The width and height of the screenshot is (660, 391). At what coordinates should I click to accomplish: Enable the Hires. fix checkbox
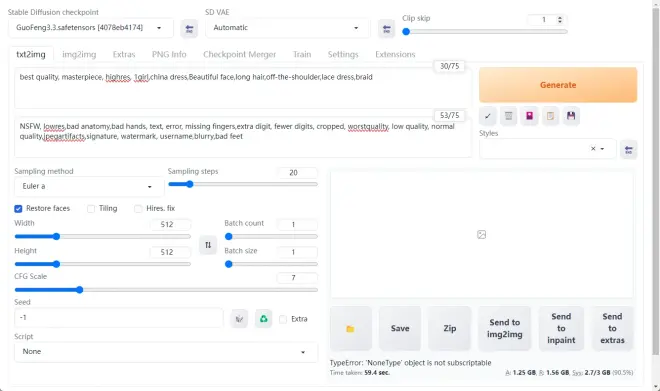tap(138, 209)
